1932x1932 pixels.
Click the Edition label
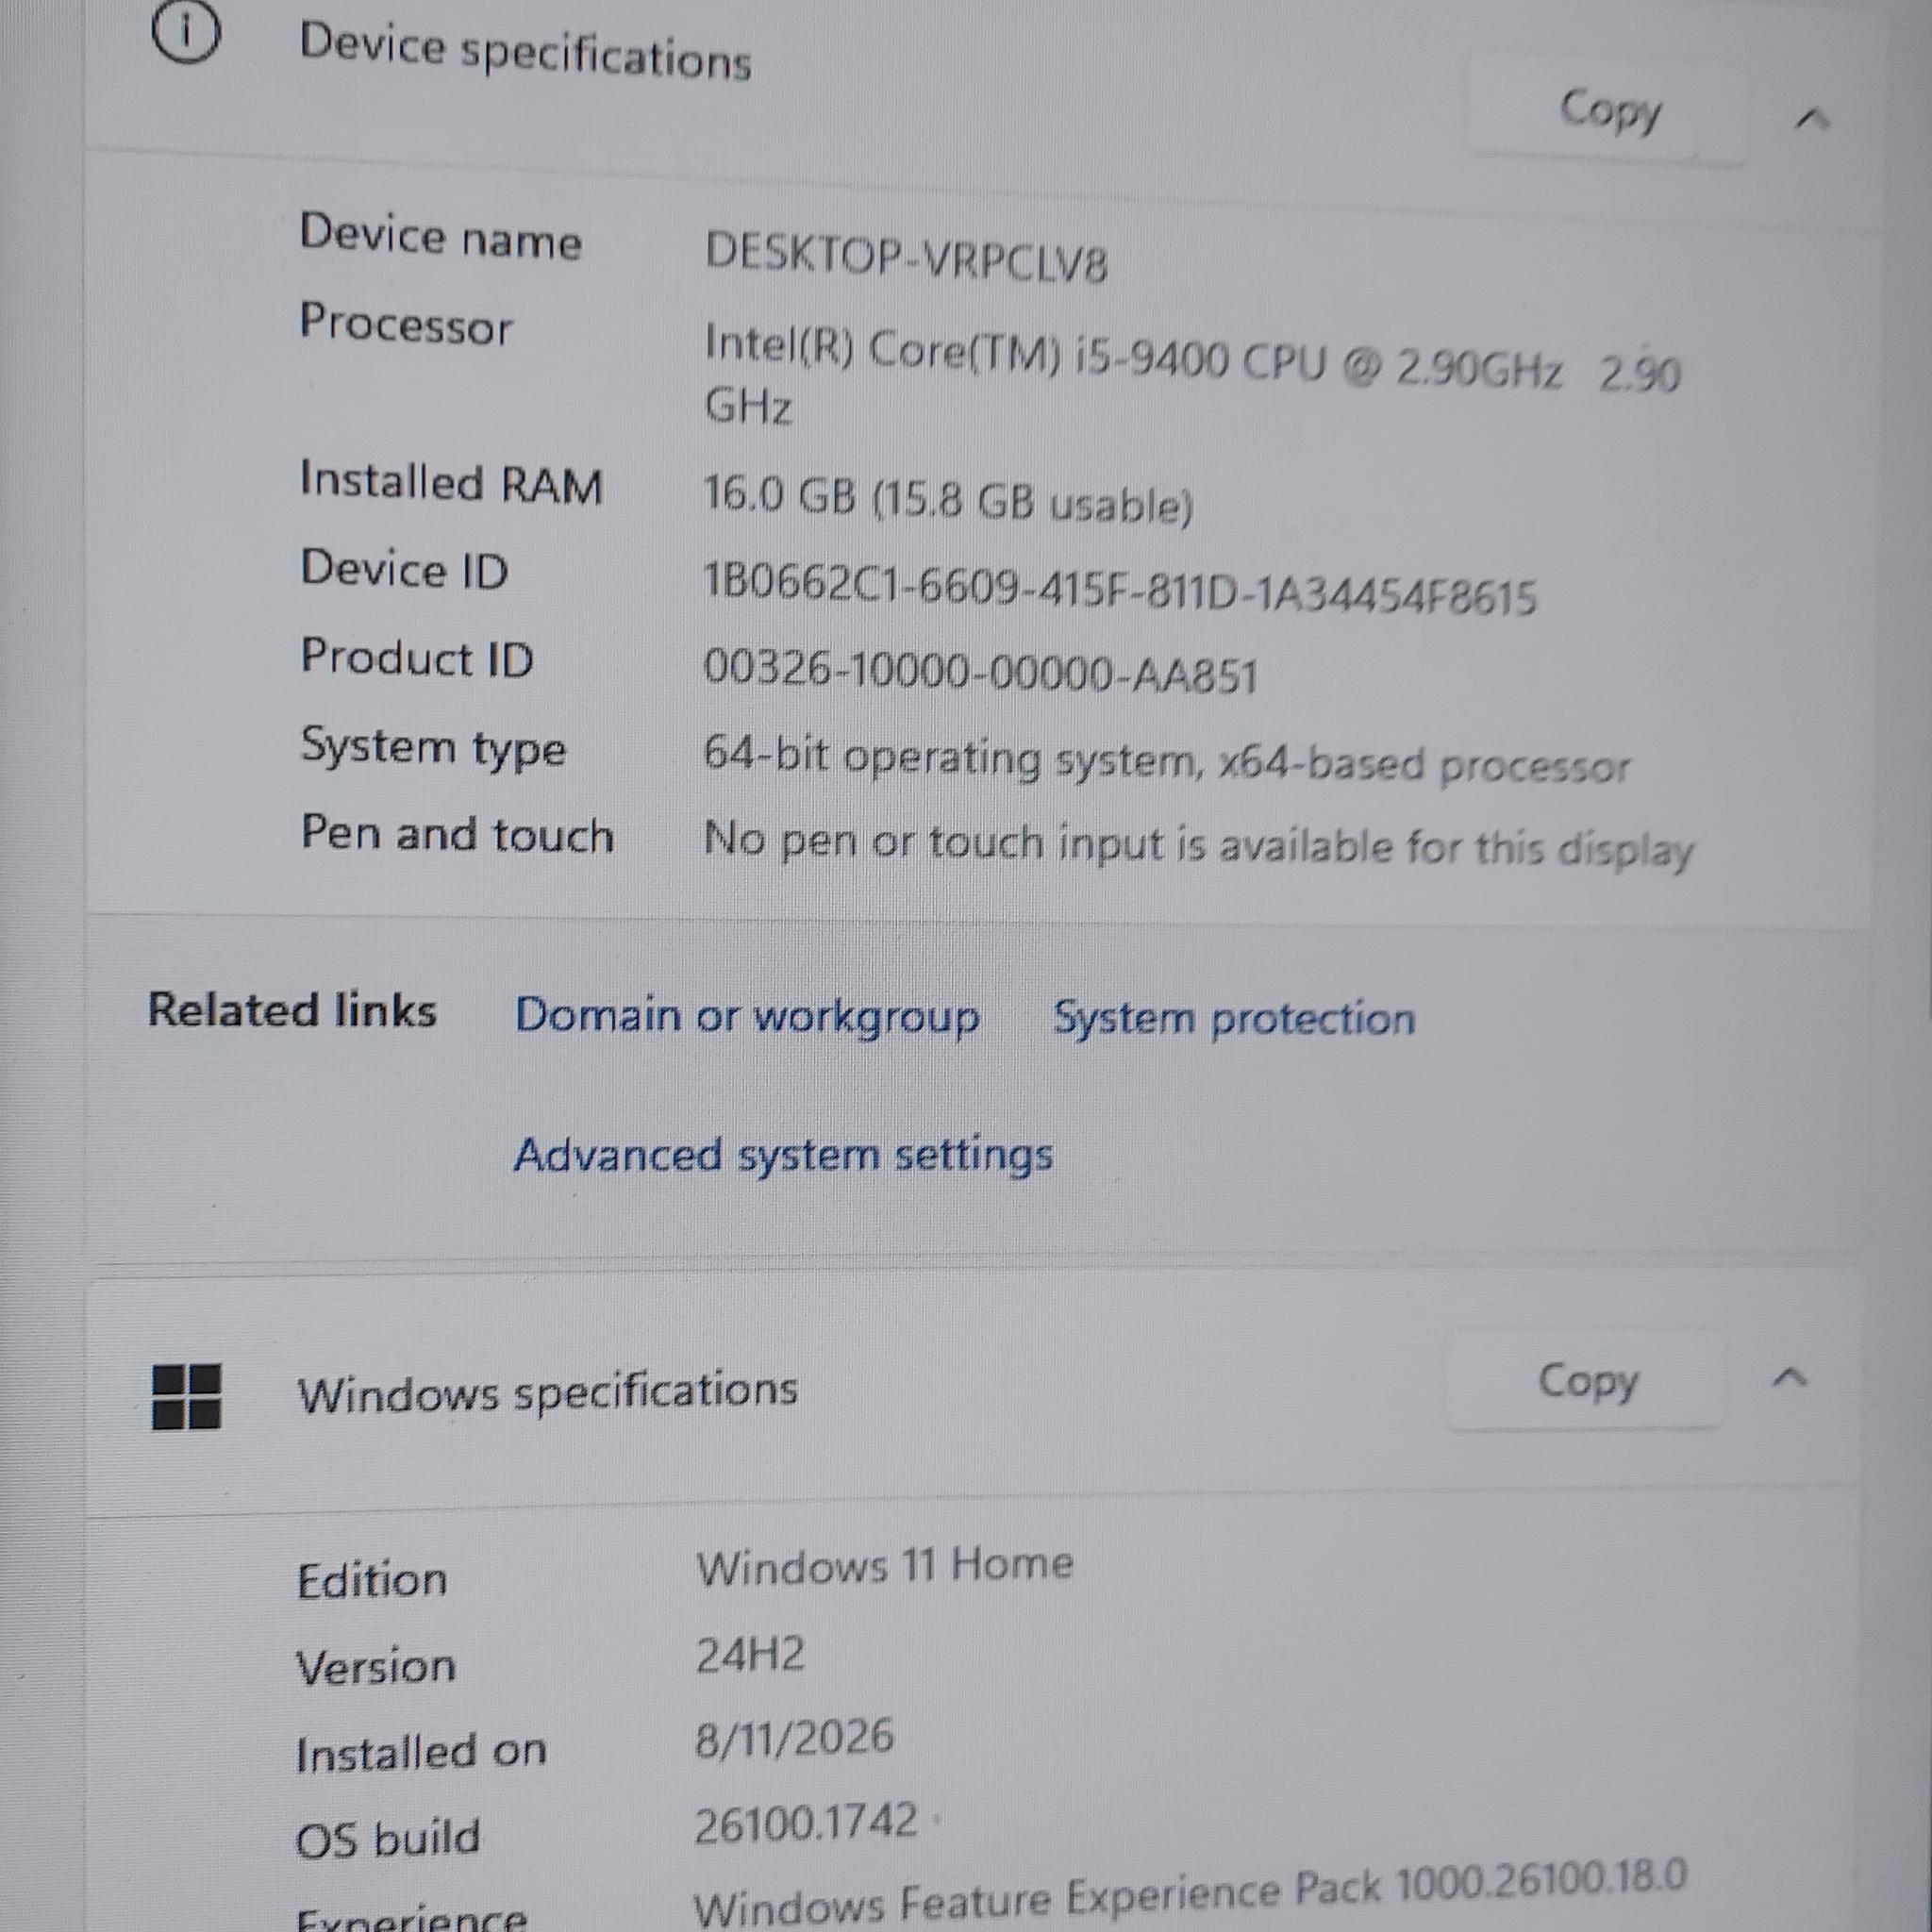372,1581
